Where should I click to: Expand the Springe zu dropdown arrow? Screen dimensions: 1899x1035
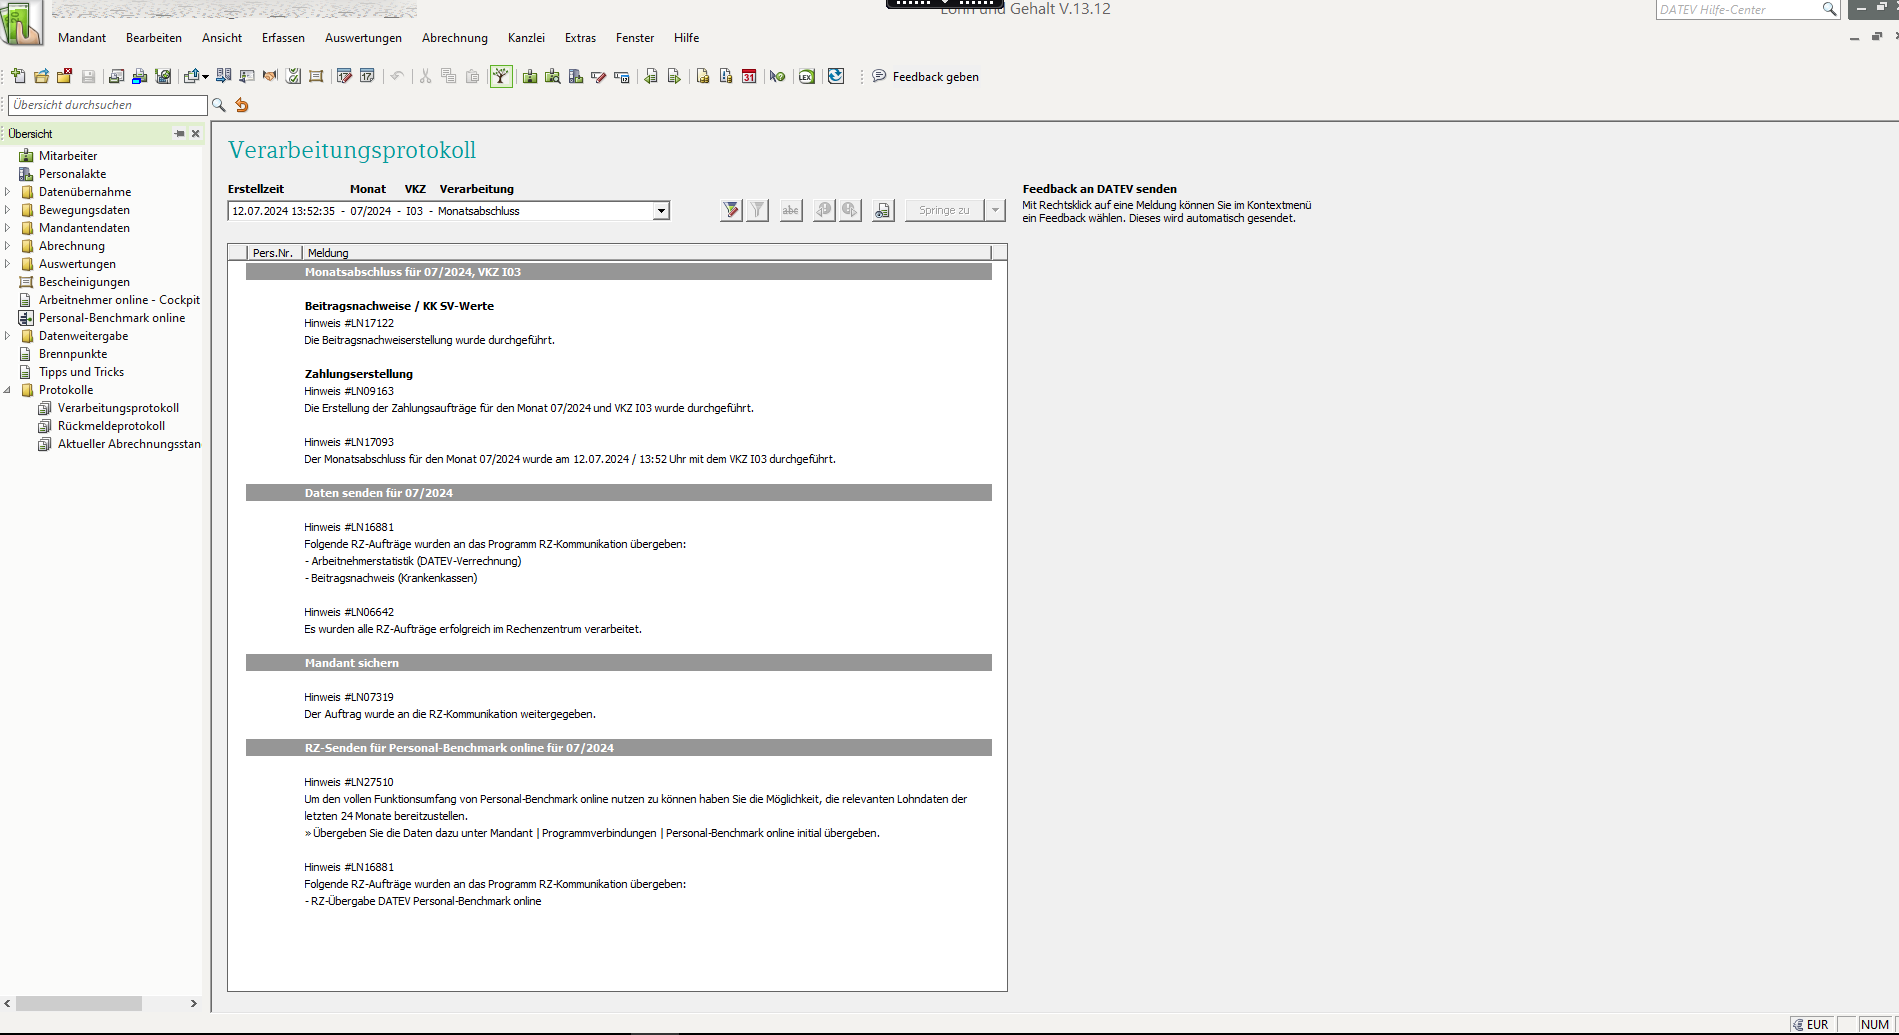995,210
